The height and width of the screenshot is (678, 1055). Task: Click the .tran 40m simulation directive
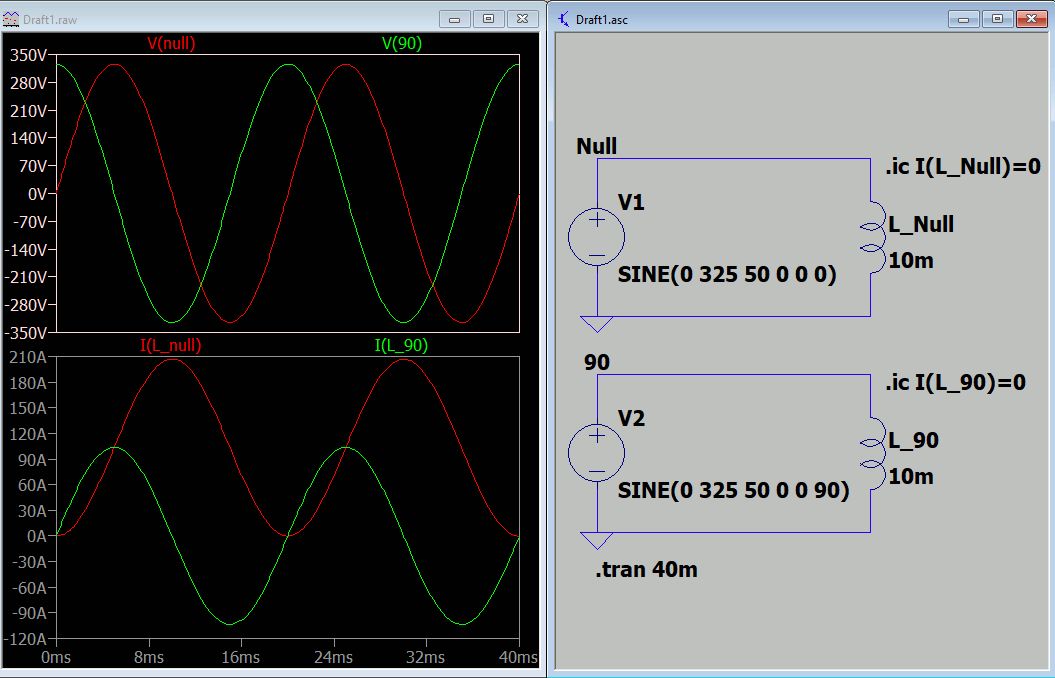point(645,570)
